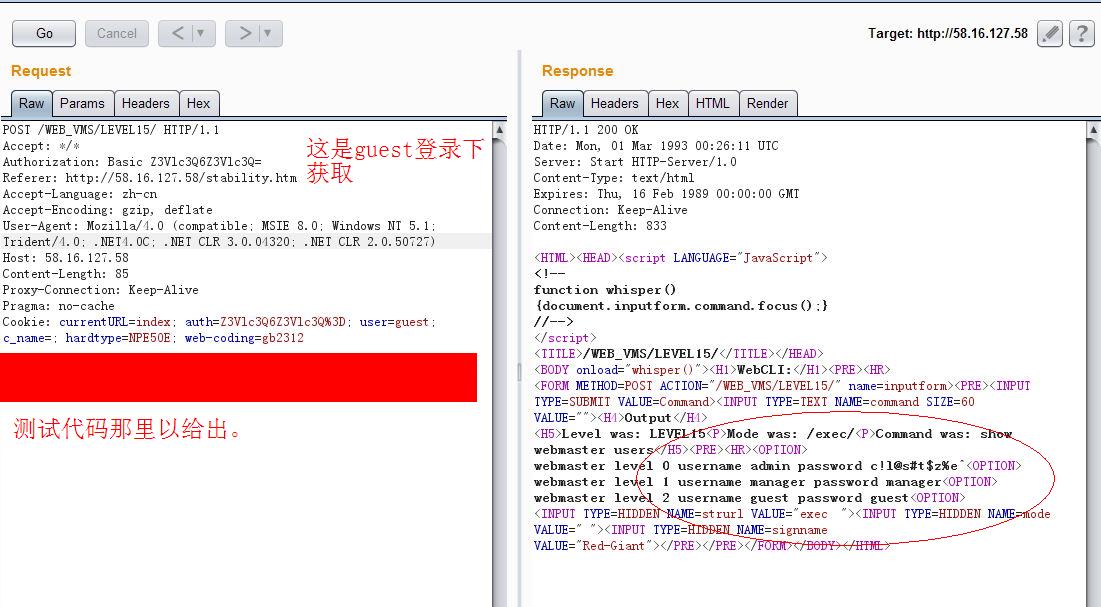Click the 'Content-Length: 85' request line
1101x607 pixels.
click(x=66, y=274)
